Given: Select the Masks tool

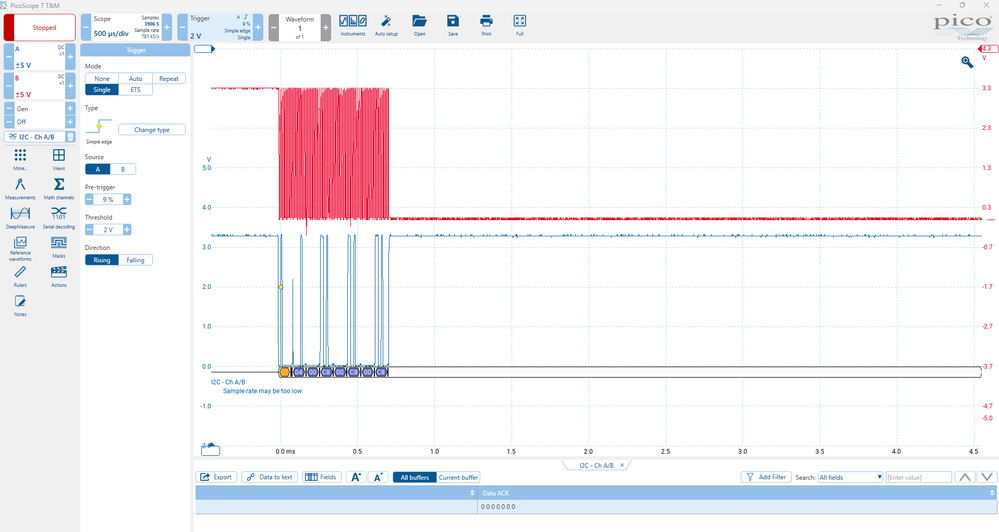Looking at the screenshot, I should [59, 244].
